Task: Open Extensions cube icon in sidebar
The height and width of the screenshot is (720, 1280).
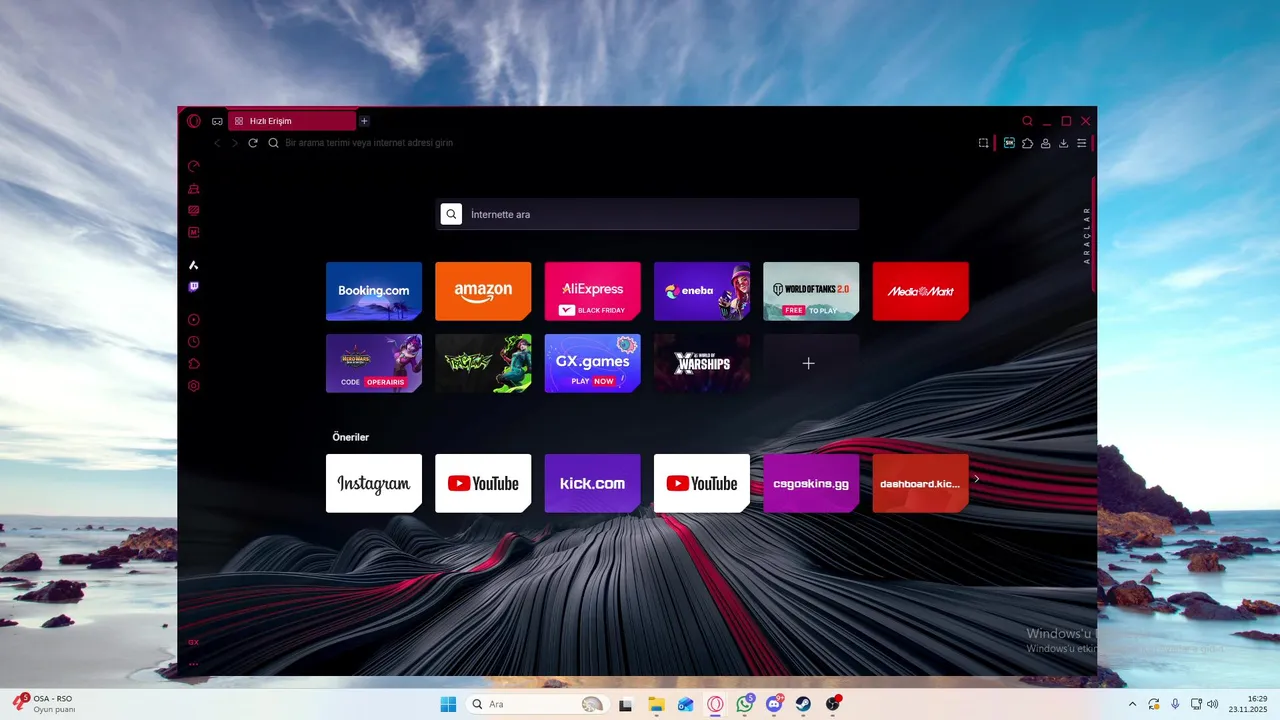Action: (x=194, y=364)
